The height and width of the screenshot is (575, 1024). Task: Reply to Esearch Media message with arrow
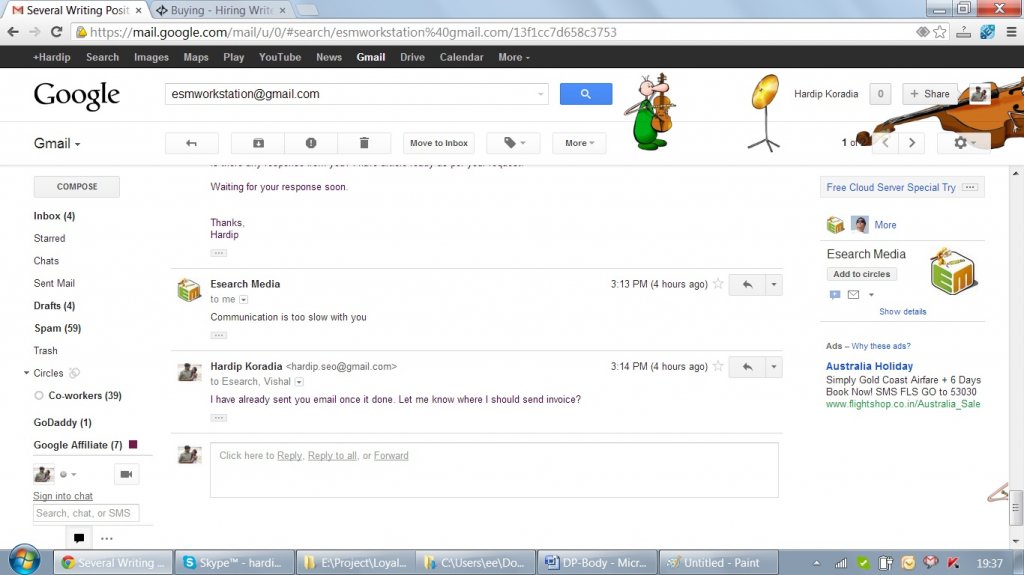747,284
